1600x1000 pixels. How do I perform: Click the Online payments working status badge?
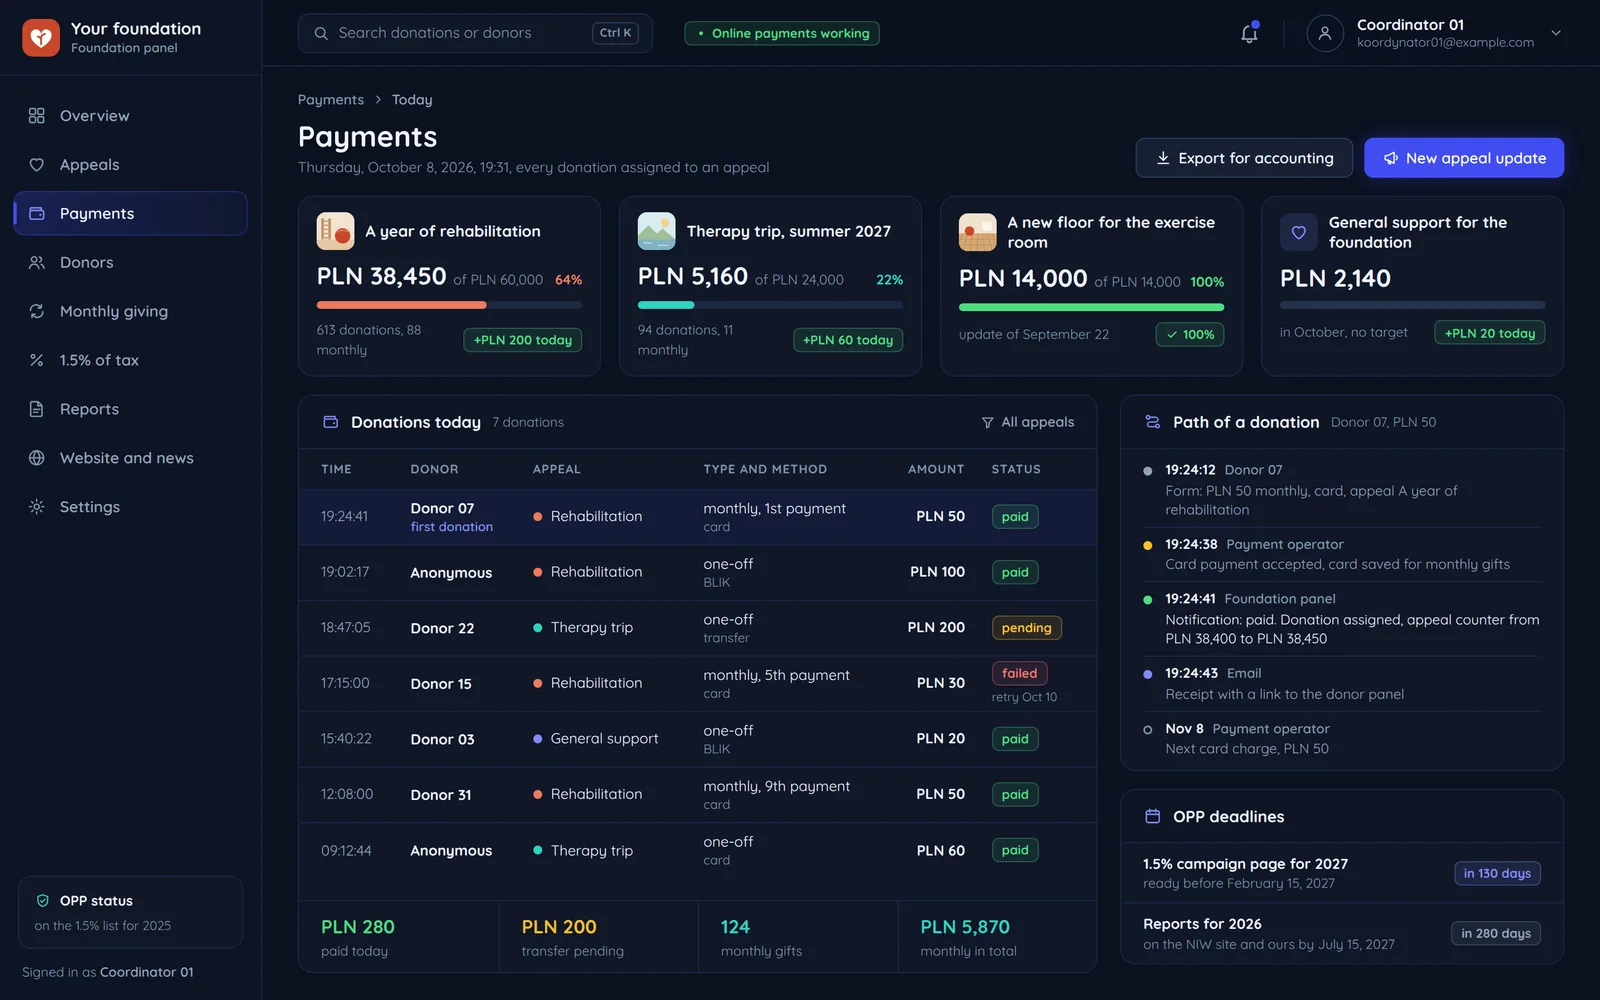tap(782, 33)
